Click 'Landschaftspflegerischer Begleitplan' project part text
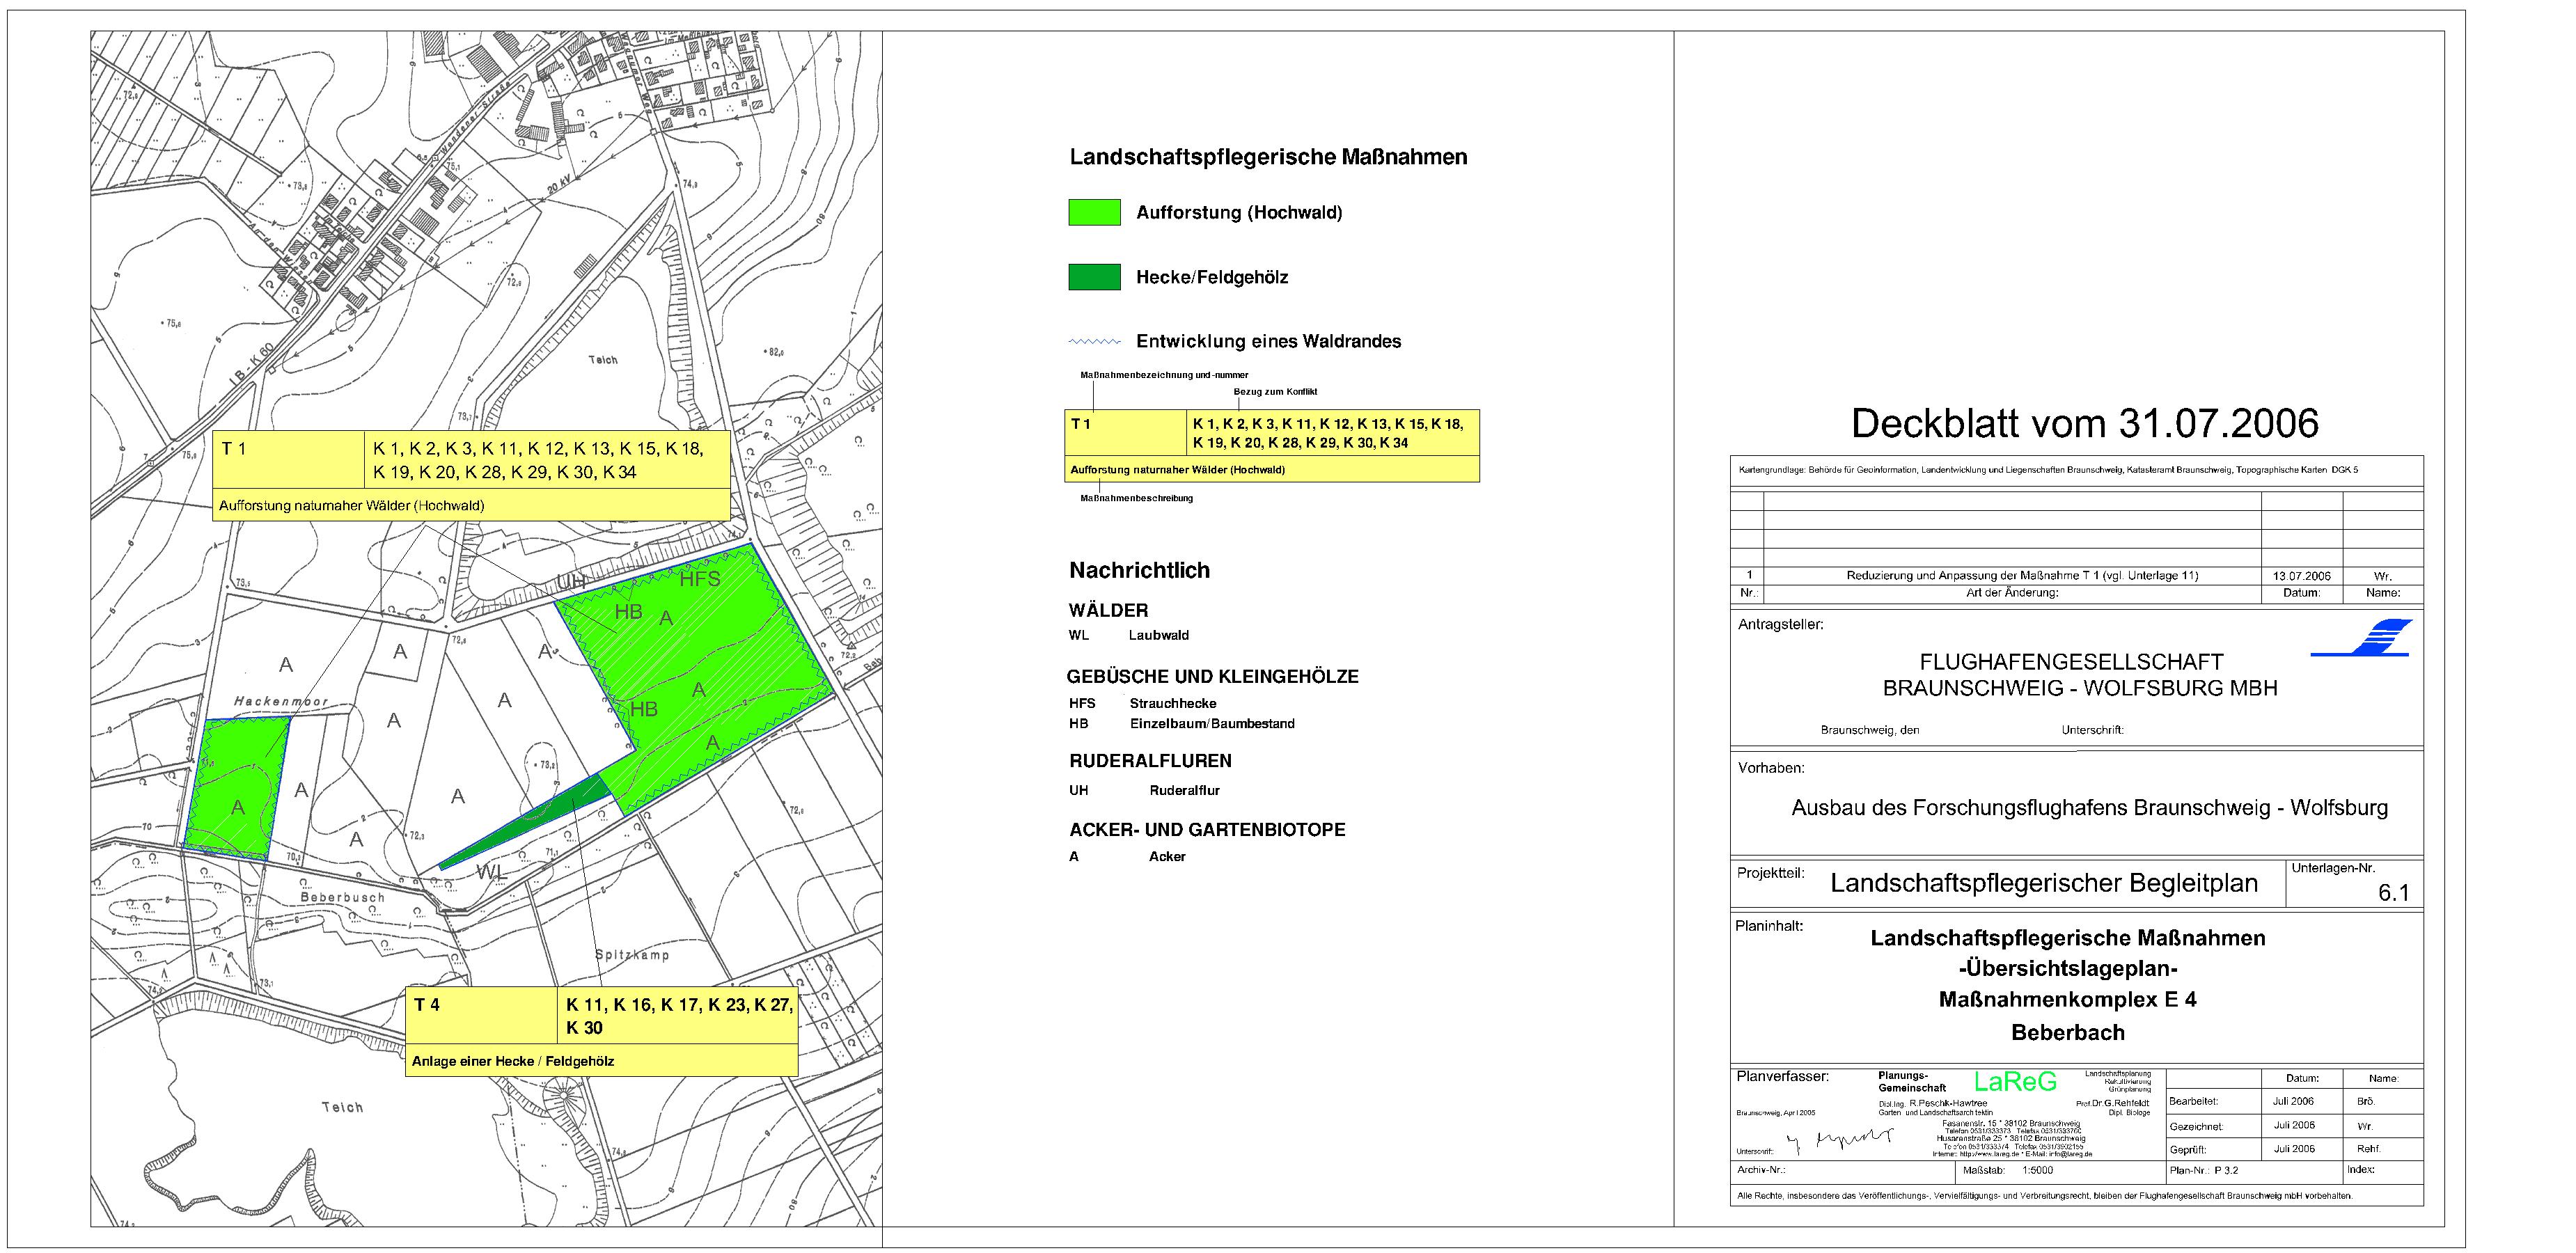The image size is (2576, 1253). (2045, 883)
